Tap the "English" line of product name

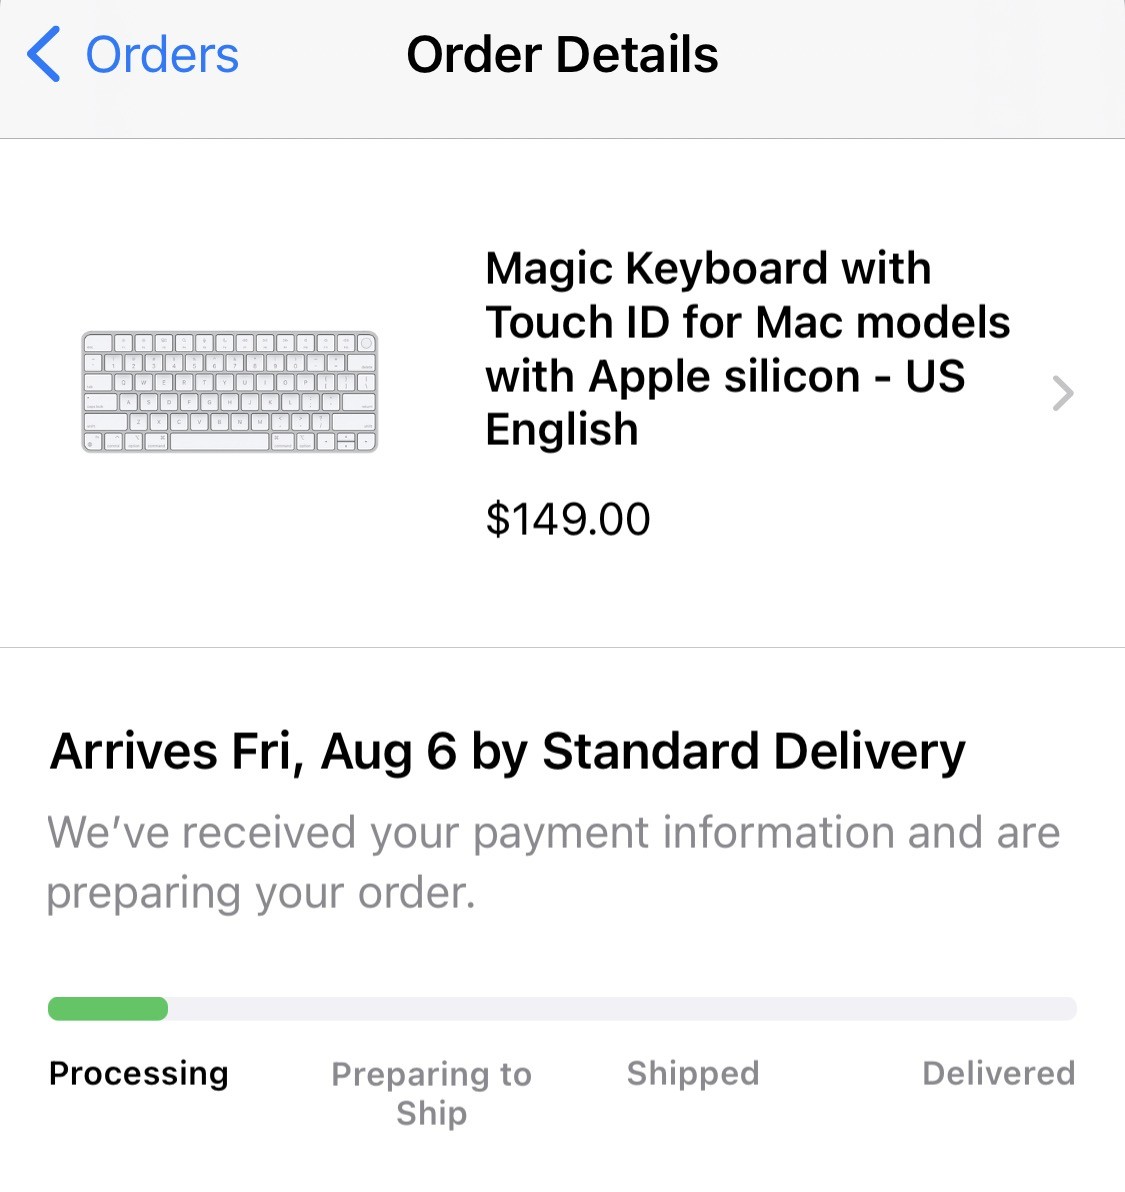click(x=562, y=430)
